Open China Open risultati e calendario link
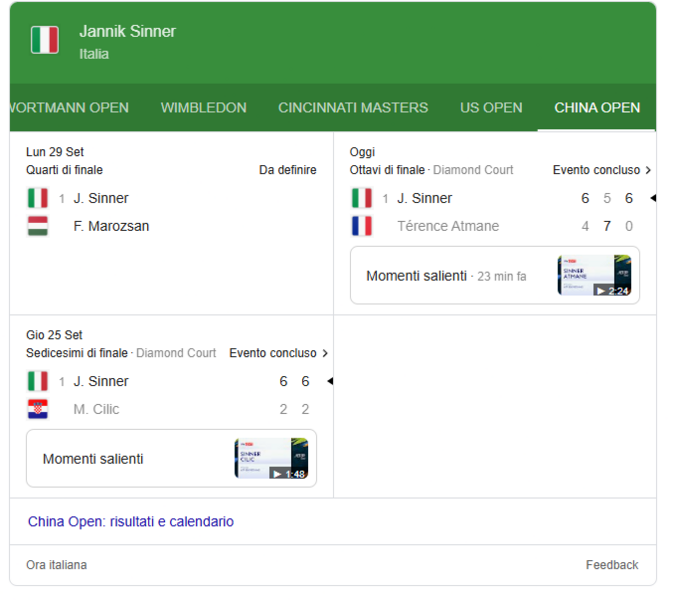Viewport: 675px width, 600px height. tap(131, 522)
